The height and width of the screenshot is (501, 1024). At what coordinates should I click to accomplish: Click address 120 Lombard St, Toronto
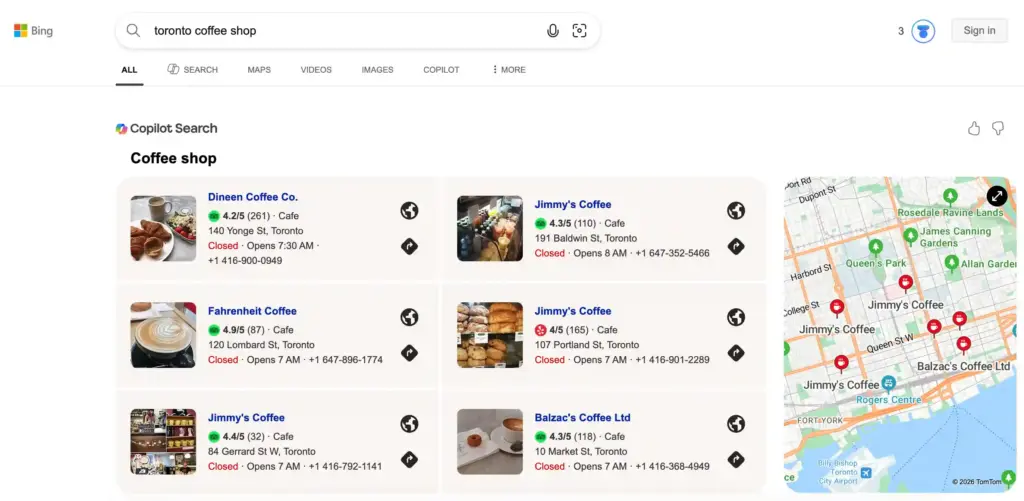coord(261,345)
